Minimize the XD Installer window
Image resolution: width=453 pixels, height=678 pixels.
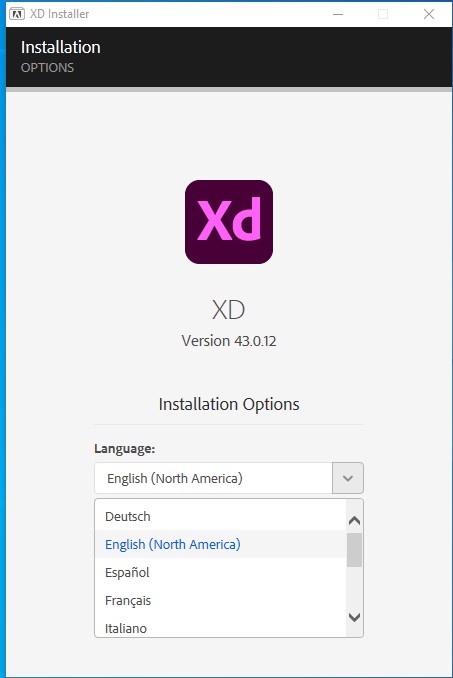(x=338, y=14)
